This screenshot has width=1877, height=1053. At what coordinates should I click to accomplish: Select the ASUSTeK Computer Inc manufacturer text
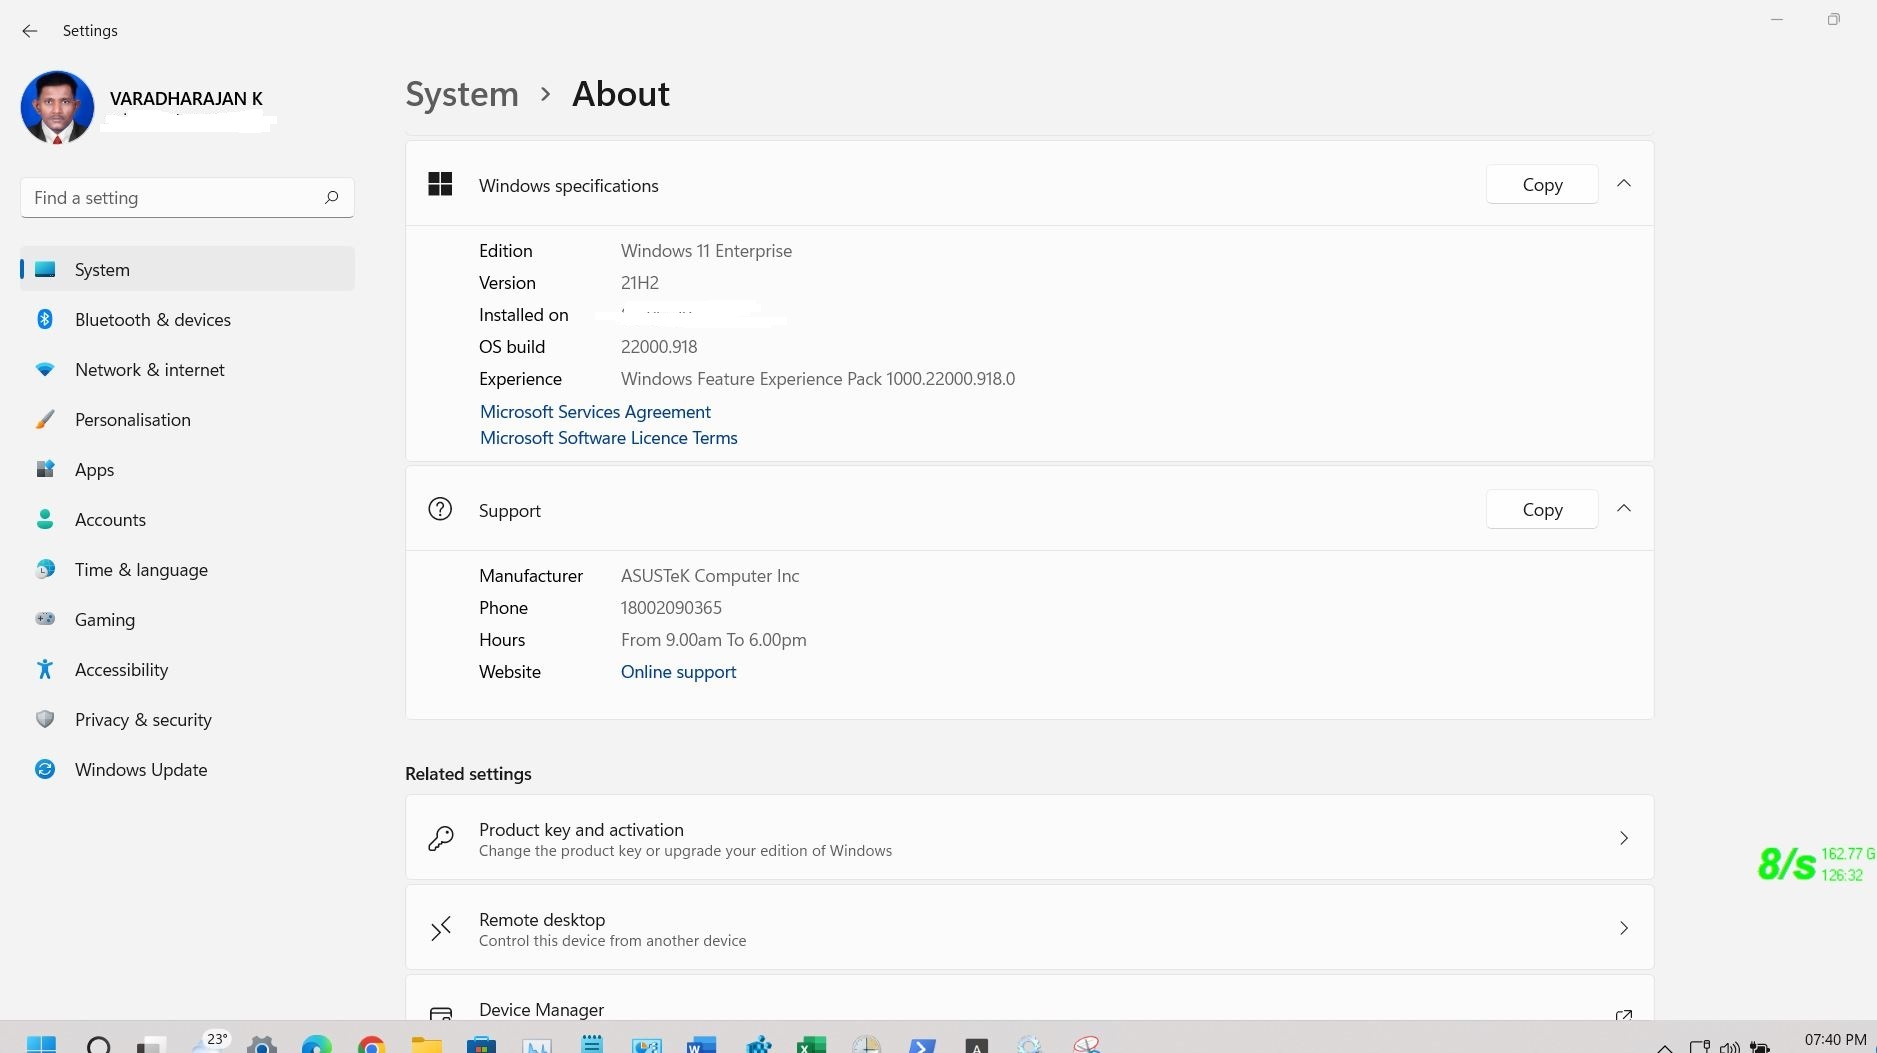(x=710, y=576)
